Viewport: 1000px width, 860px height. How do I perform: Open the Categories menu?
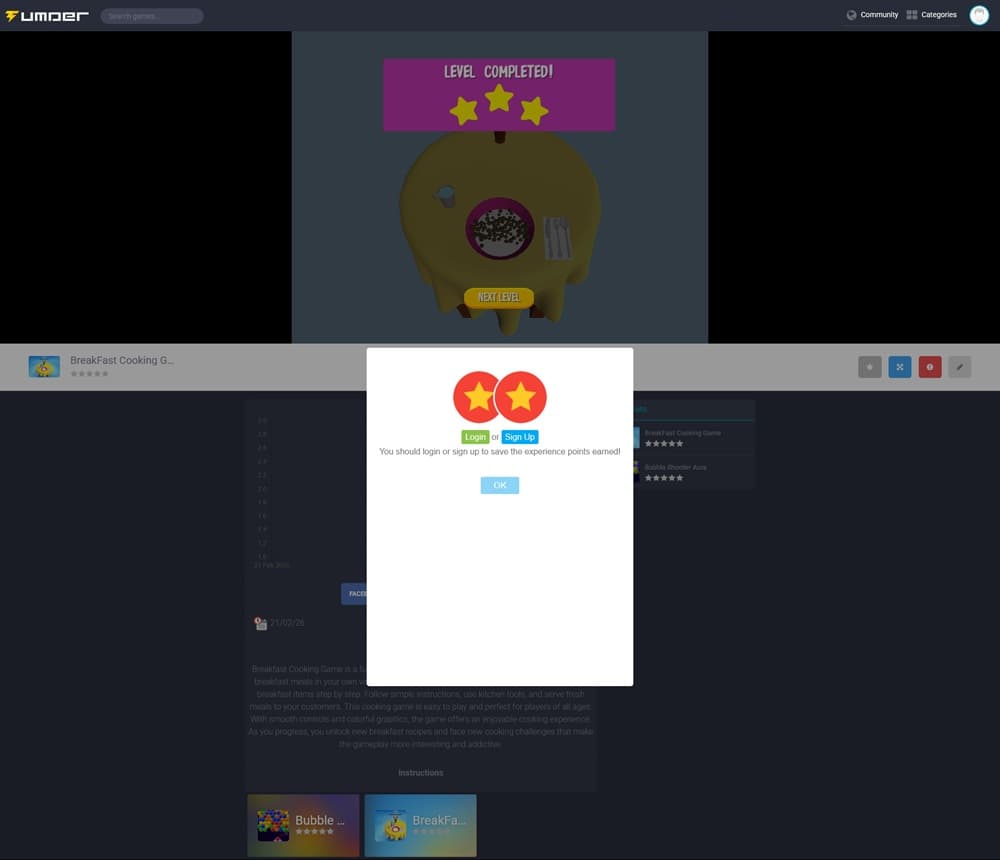pos(932,15)
